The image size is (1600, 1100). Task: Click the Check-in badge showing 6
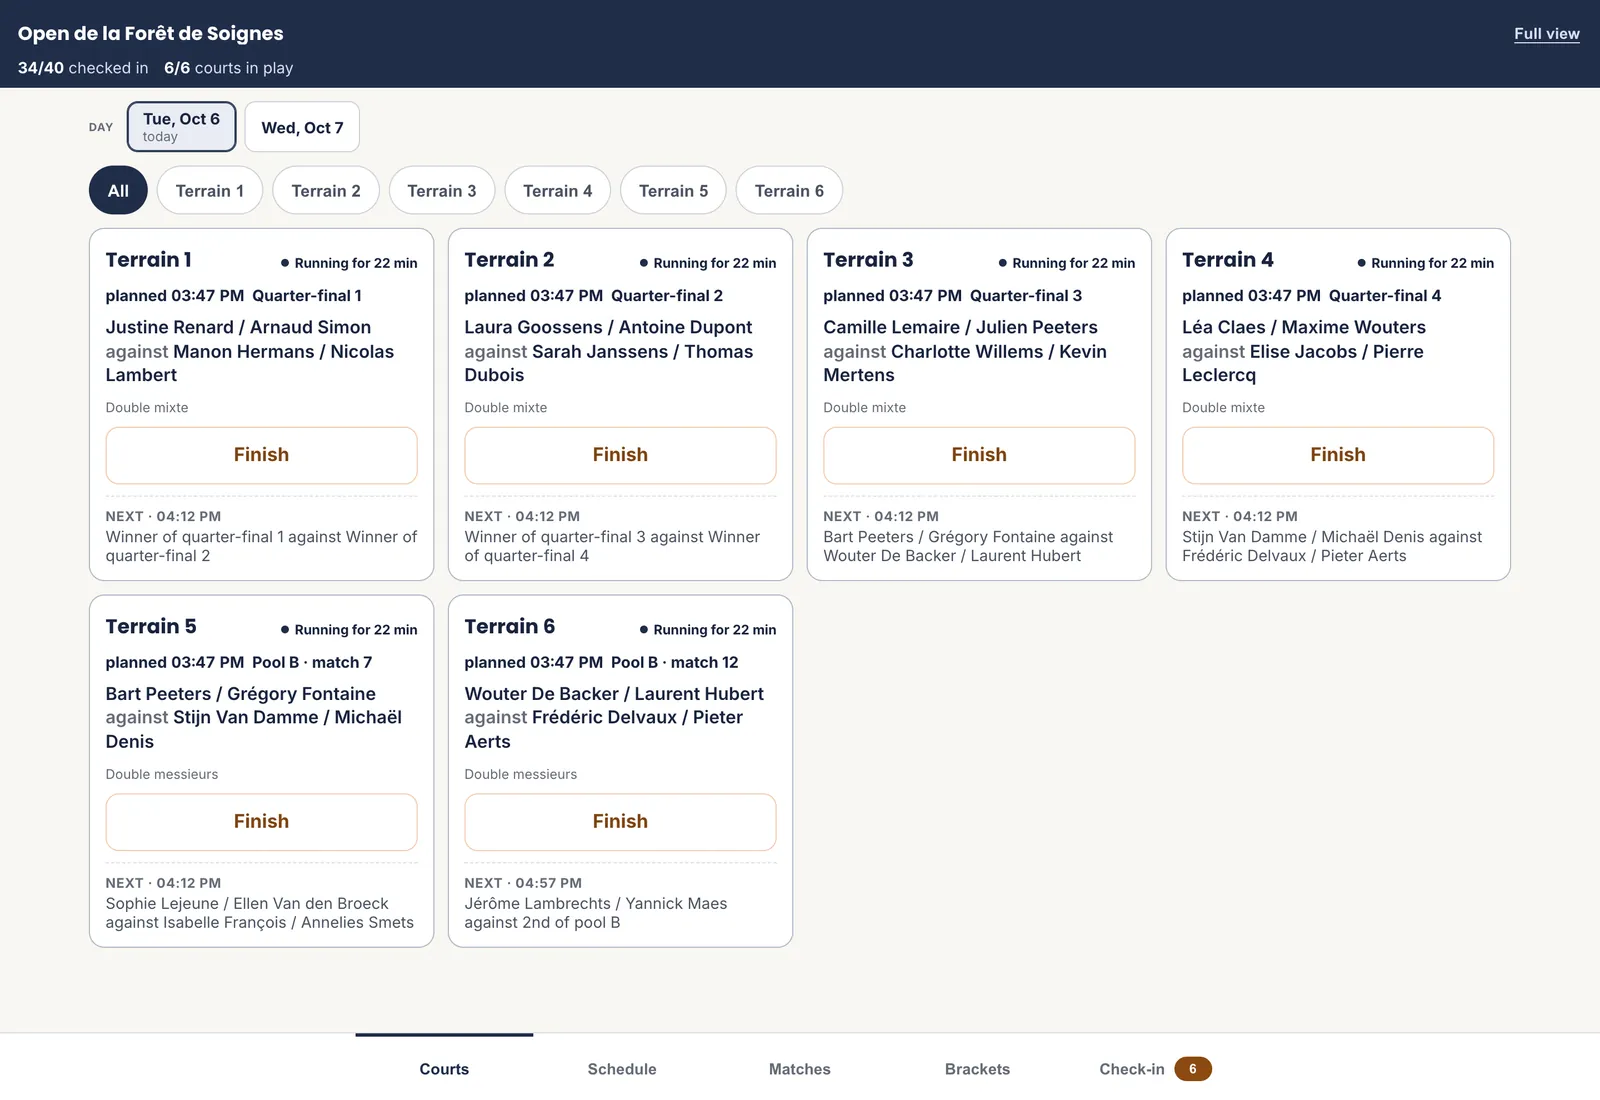tap(1193, 1069)
